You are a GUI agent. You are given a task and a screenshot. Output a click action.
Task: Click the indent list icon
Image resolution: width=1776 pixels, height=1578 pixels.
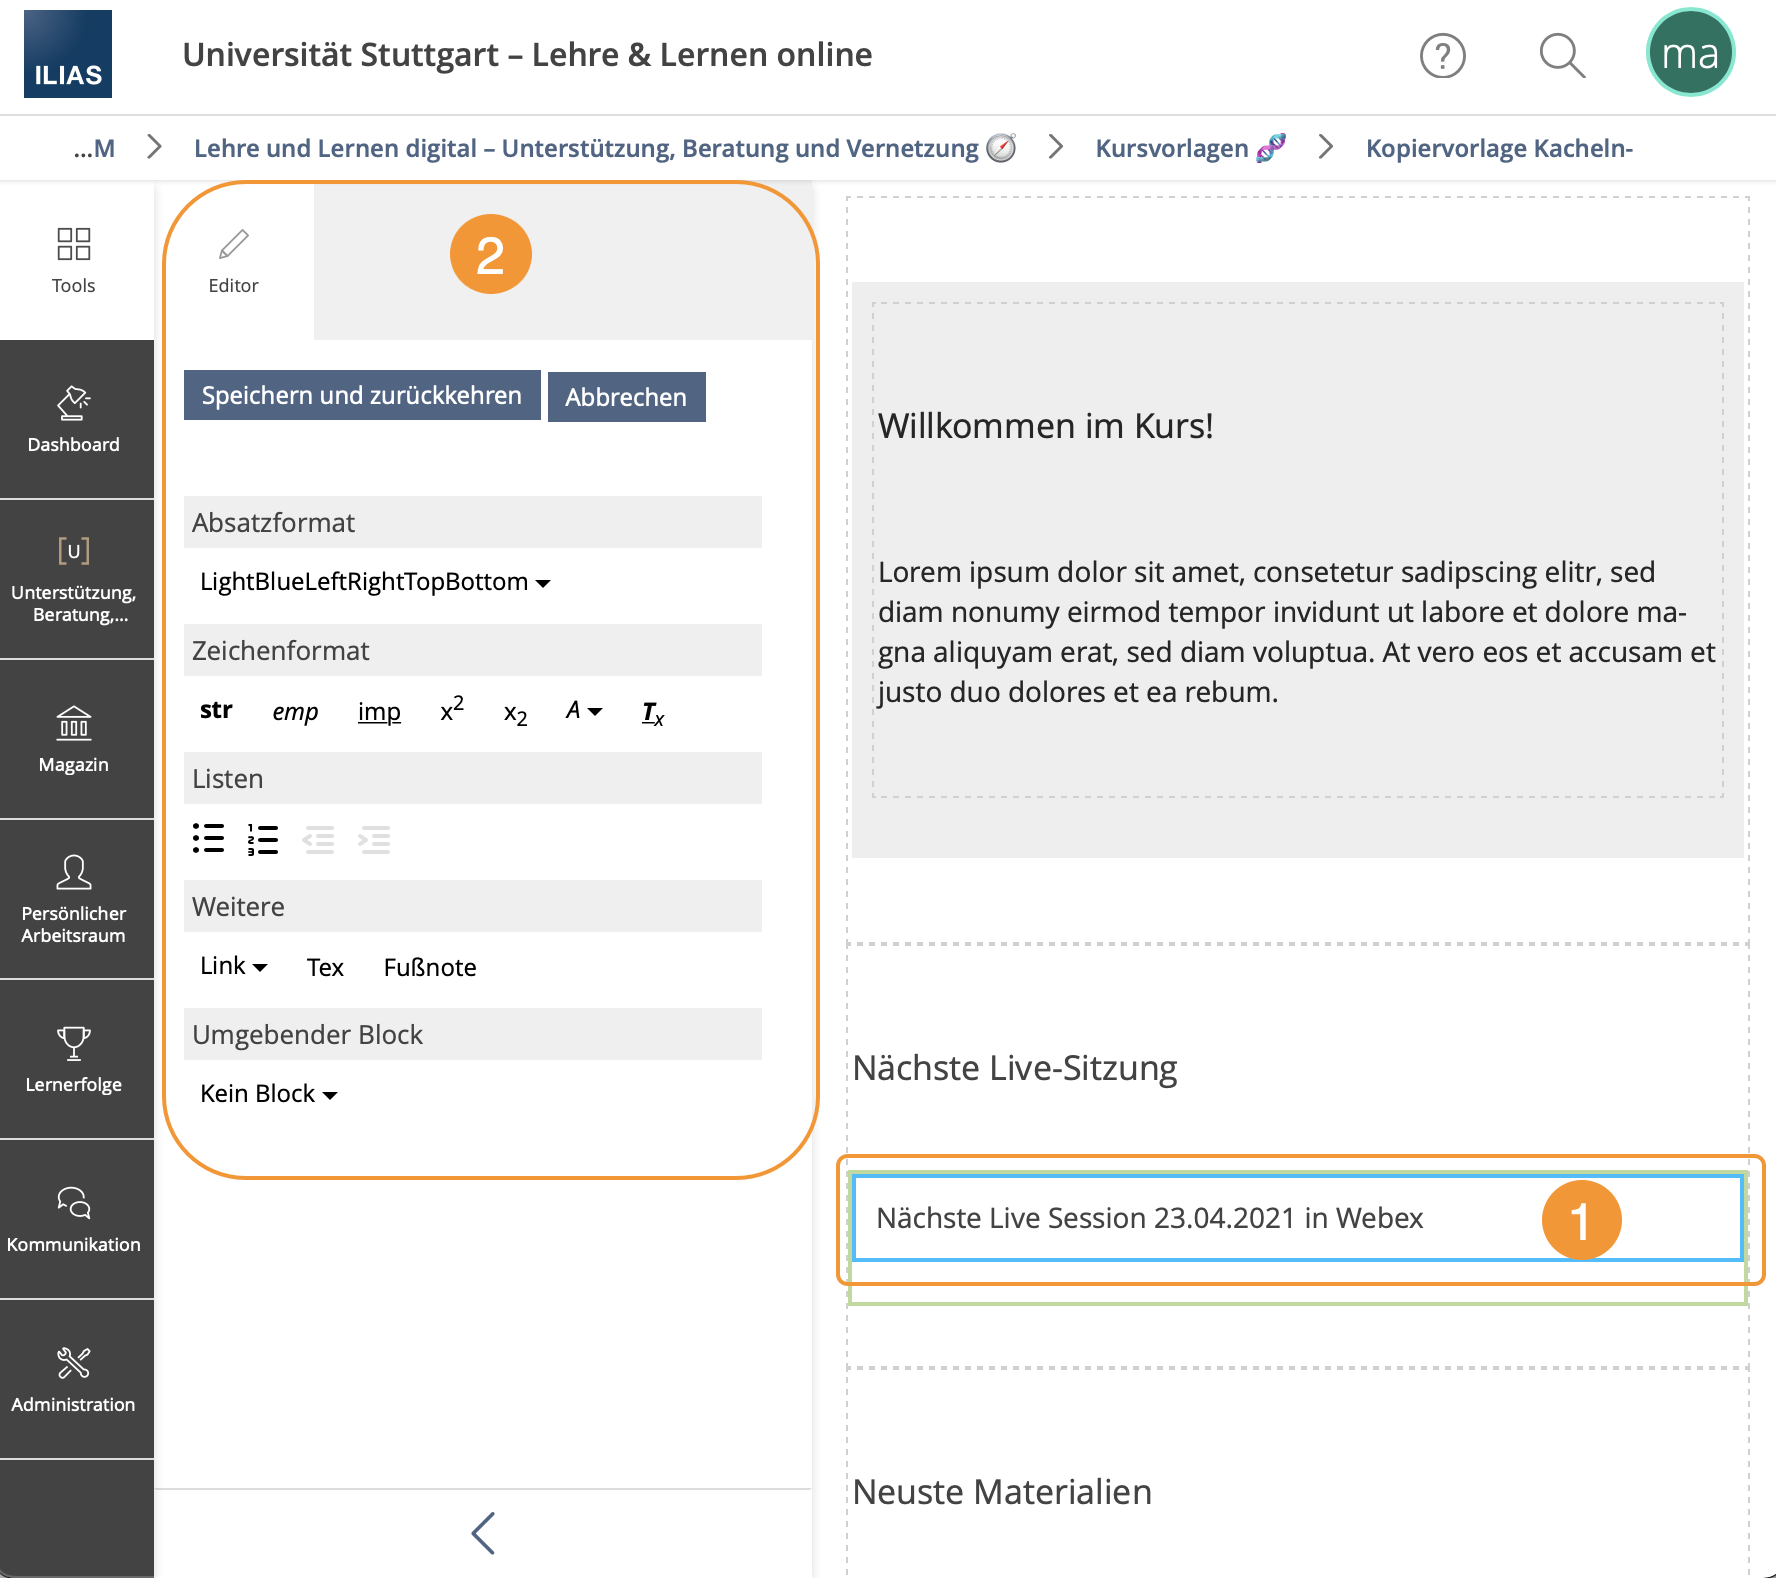pyautogui.click(x=375, y=839)
